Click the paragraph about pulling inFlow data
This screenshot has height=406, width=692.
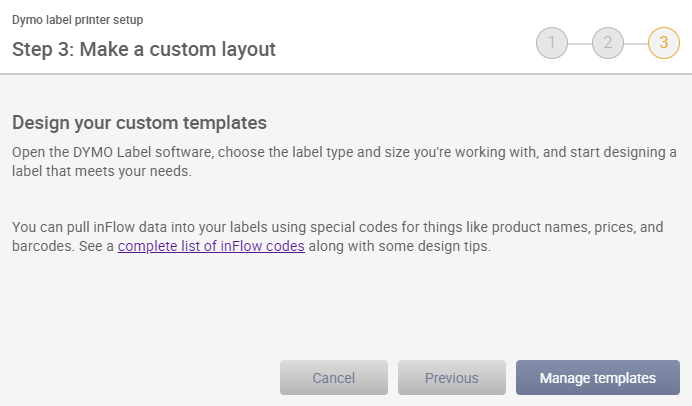click(x=338, y=237)
